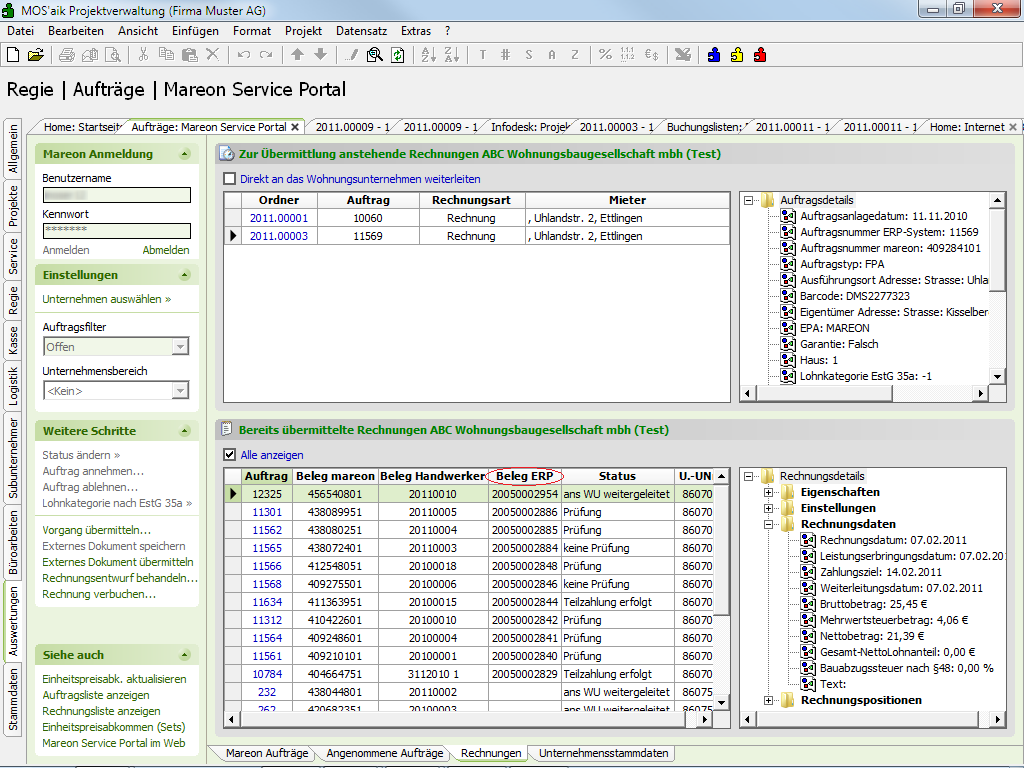Click the new document toolbar icon

pyautogui.click(x=13, y=55)
